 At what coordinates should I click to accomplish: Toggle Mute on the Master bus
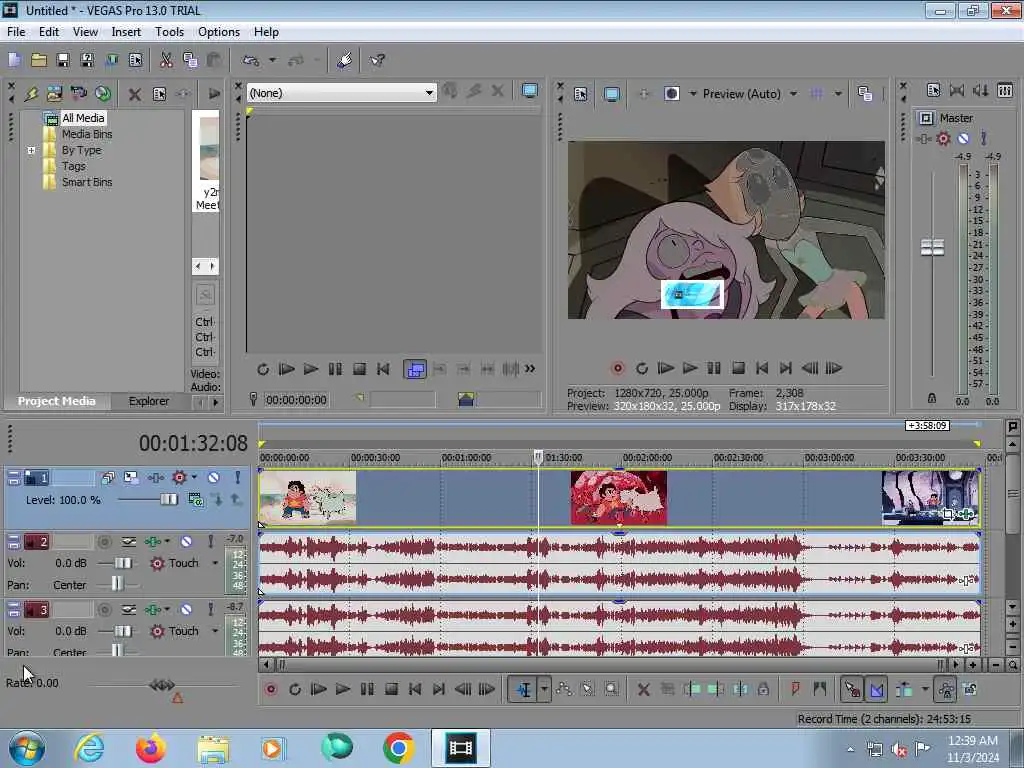coord(963,138)
